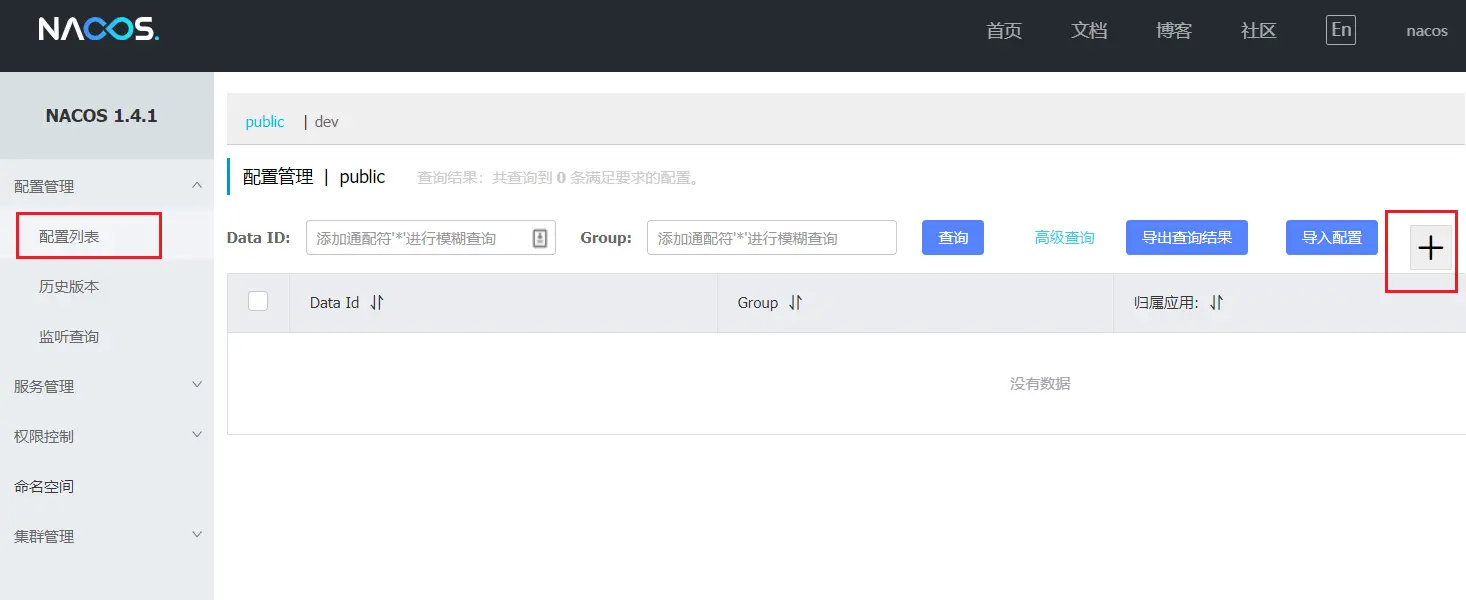Click the 归属应用 column sort icon
The image size is (1466, 600).
(x=1216, y=302)
